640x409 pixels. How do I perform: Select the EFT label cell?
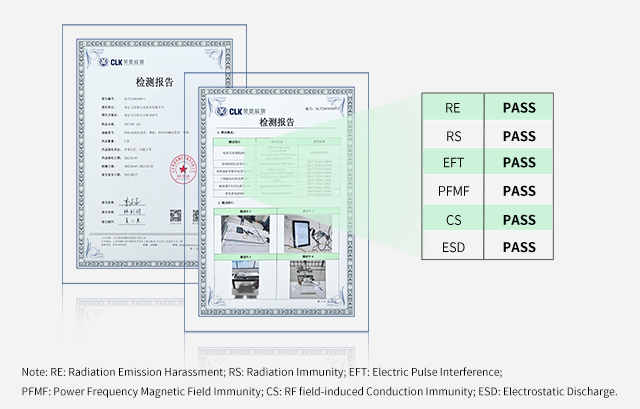point(452,162)
